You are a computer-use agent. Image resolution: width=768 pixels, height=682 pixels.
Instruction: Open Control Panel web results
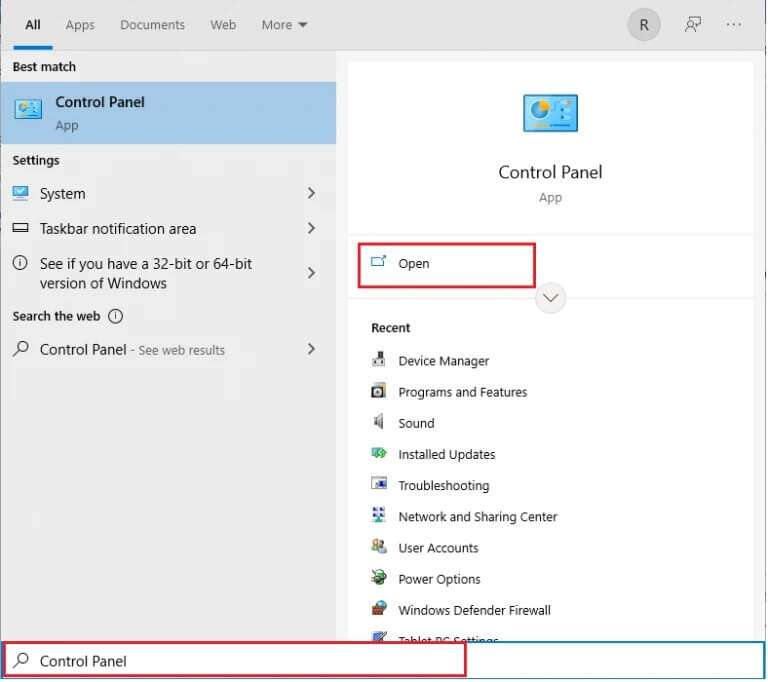click(168, 349)
